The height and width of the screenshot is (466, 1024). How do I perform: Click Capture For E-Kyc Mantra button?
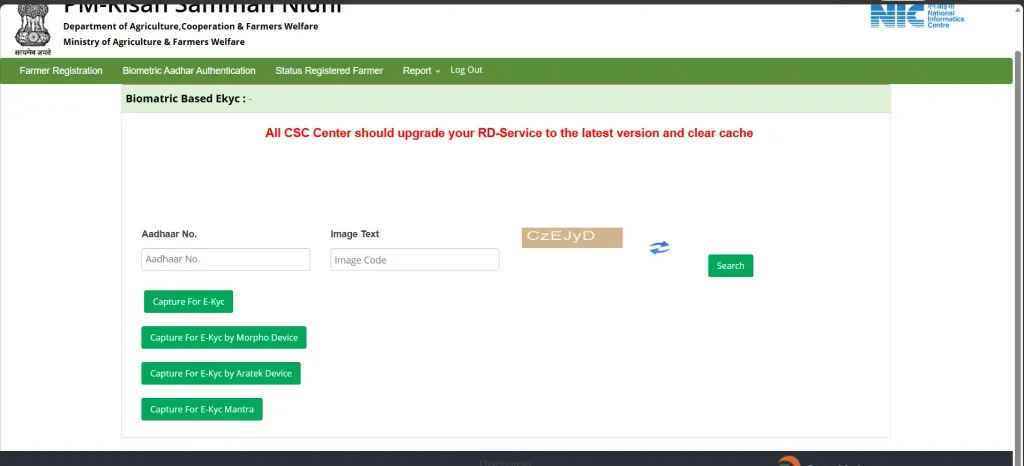point(202,409)
